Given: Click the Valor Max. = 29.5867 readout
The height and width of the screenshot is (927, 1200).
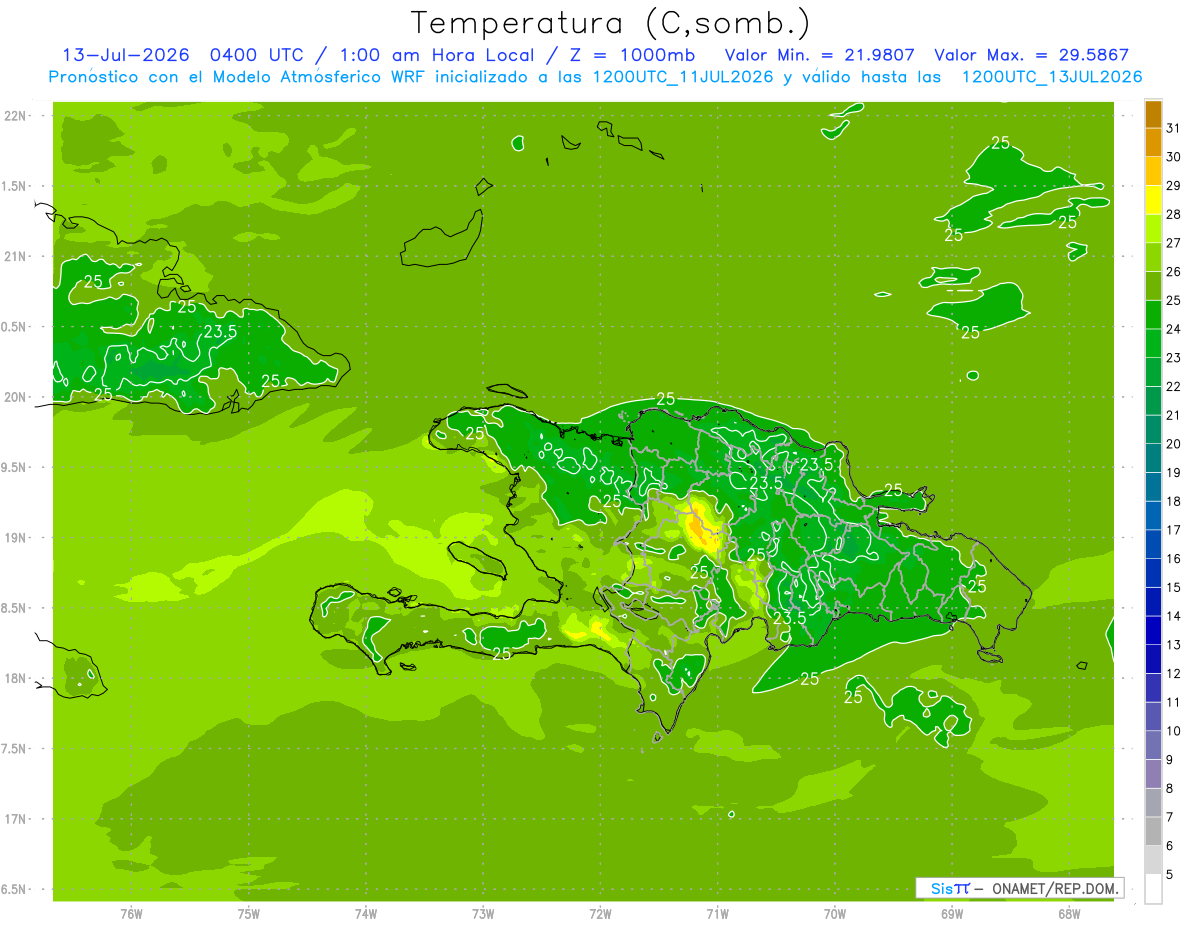Looking at the screenshot, I should [x=1032, y=55].
